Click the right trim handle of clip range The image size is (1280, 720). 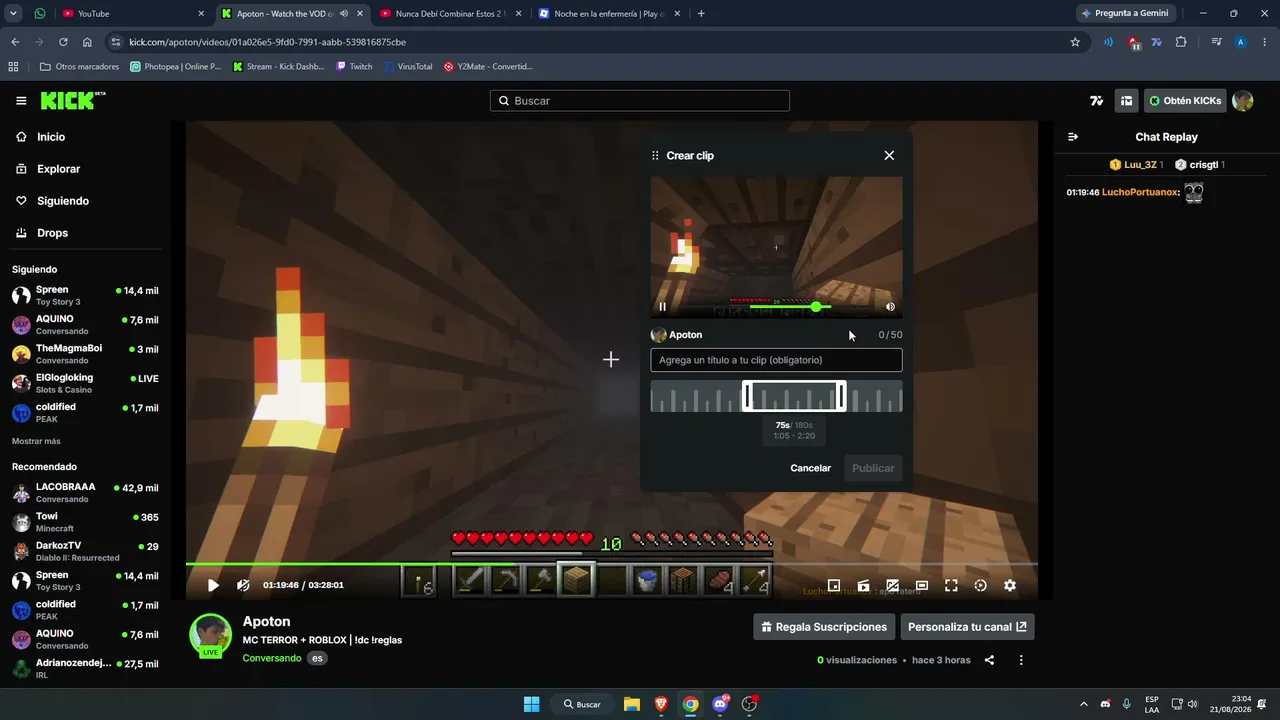842,396
